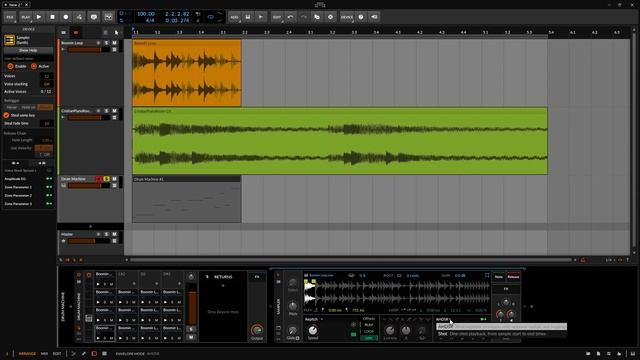Adjust the Master track volume fader

(x=89, y=241)
